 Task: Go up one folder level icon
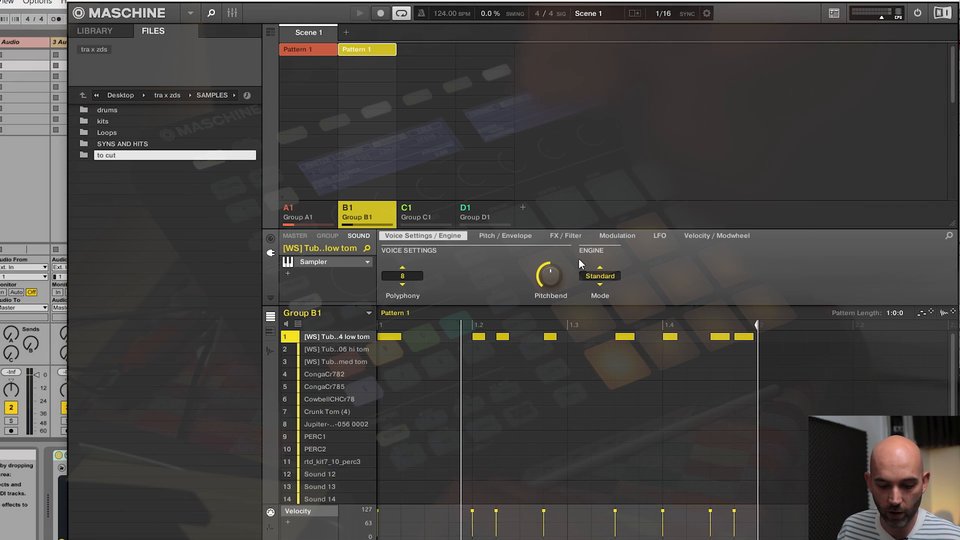point(83,95)
